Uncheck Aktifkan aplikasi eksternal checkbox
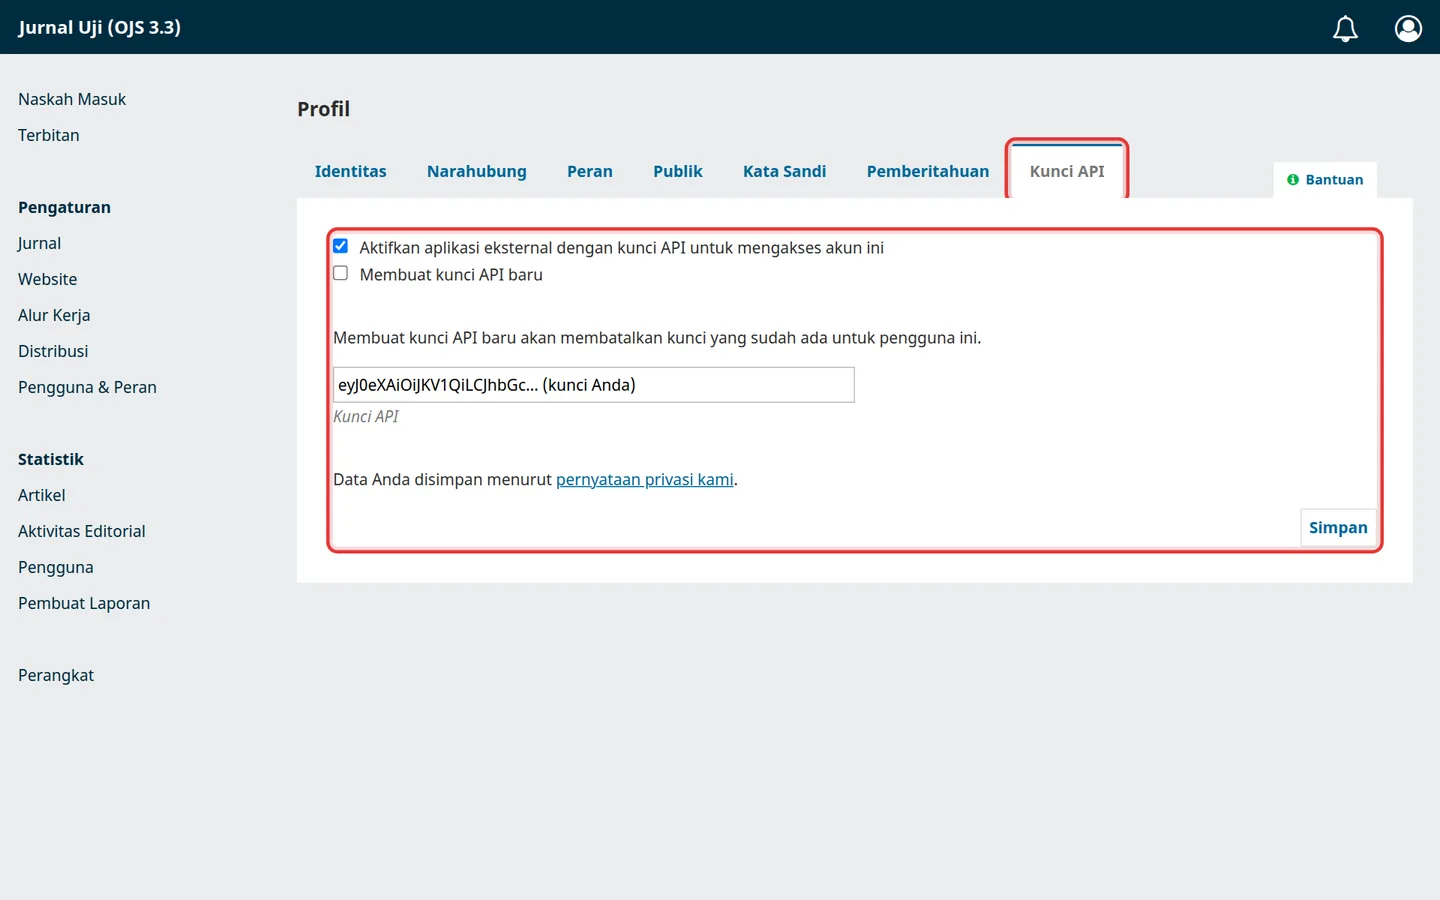 341,246
